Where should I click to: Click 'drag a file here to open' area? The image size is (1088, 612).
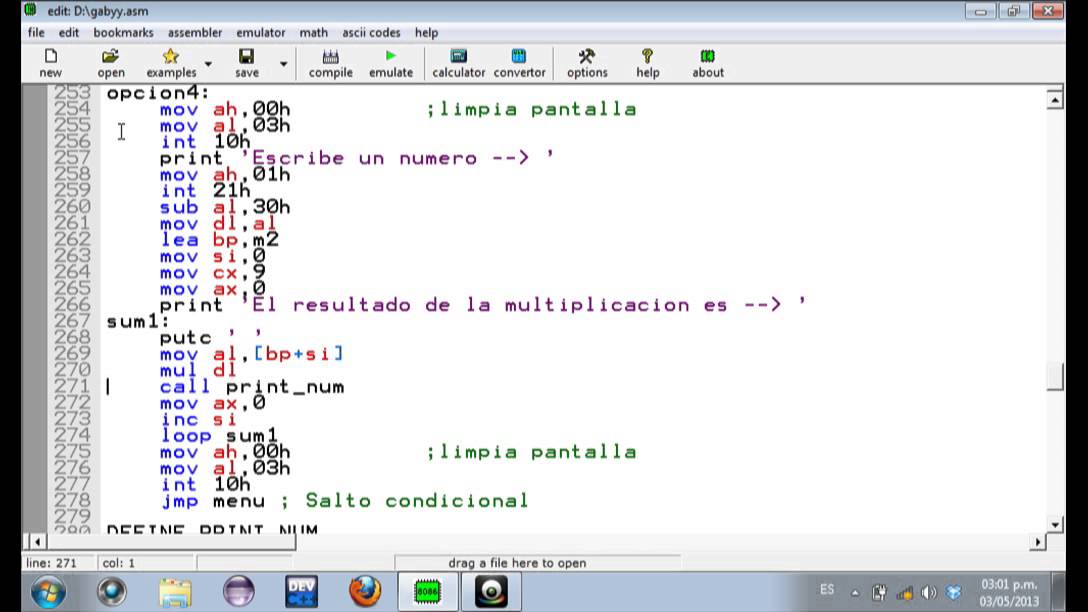(x=517, y=563)
